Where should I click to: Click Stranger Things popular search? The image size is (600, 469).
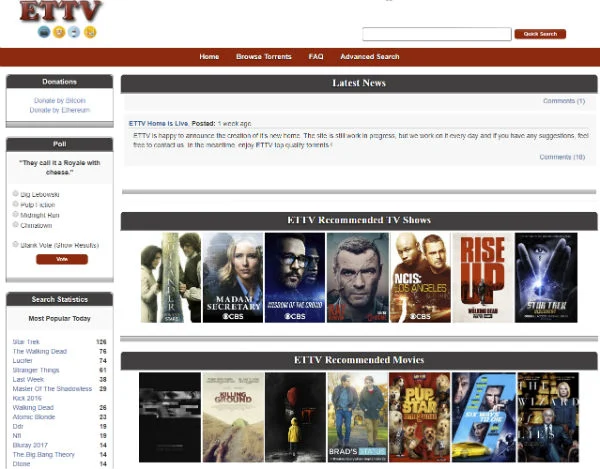(36, 370)
